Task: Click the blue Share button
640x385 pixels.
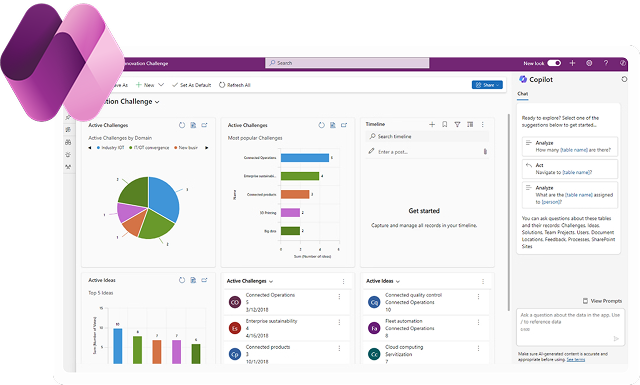Action: tap(487, 85)
